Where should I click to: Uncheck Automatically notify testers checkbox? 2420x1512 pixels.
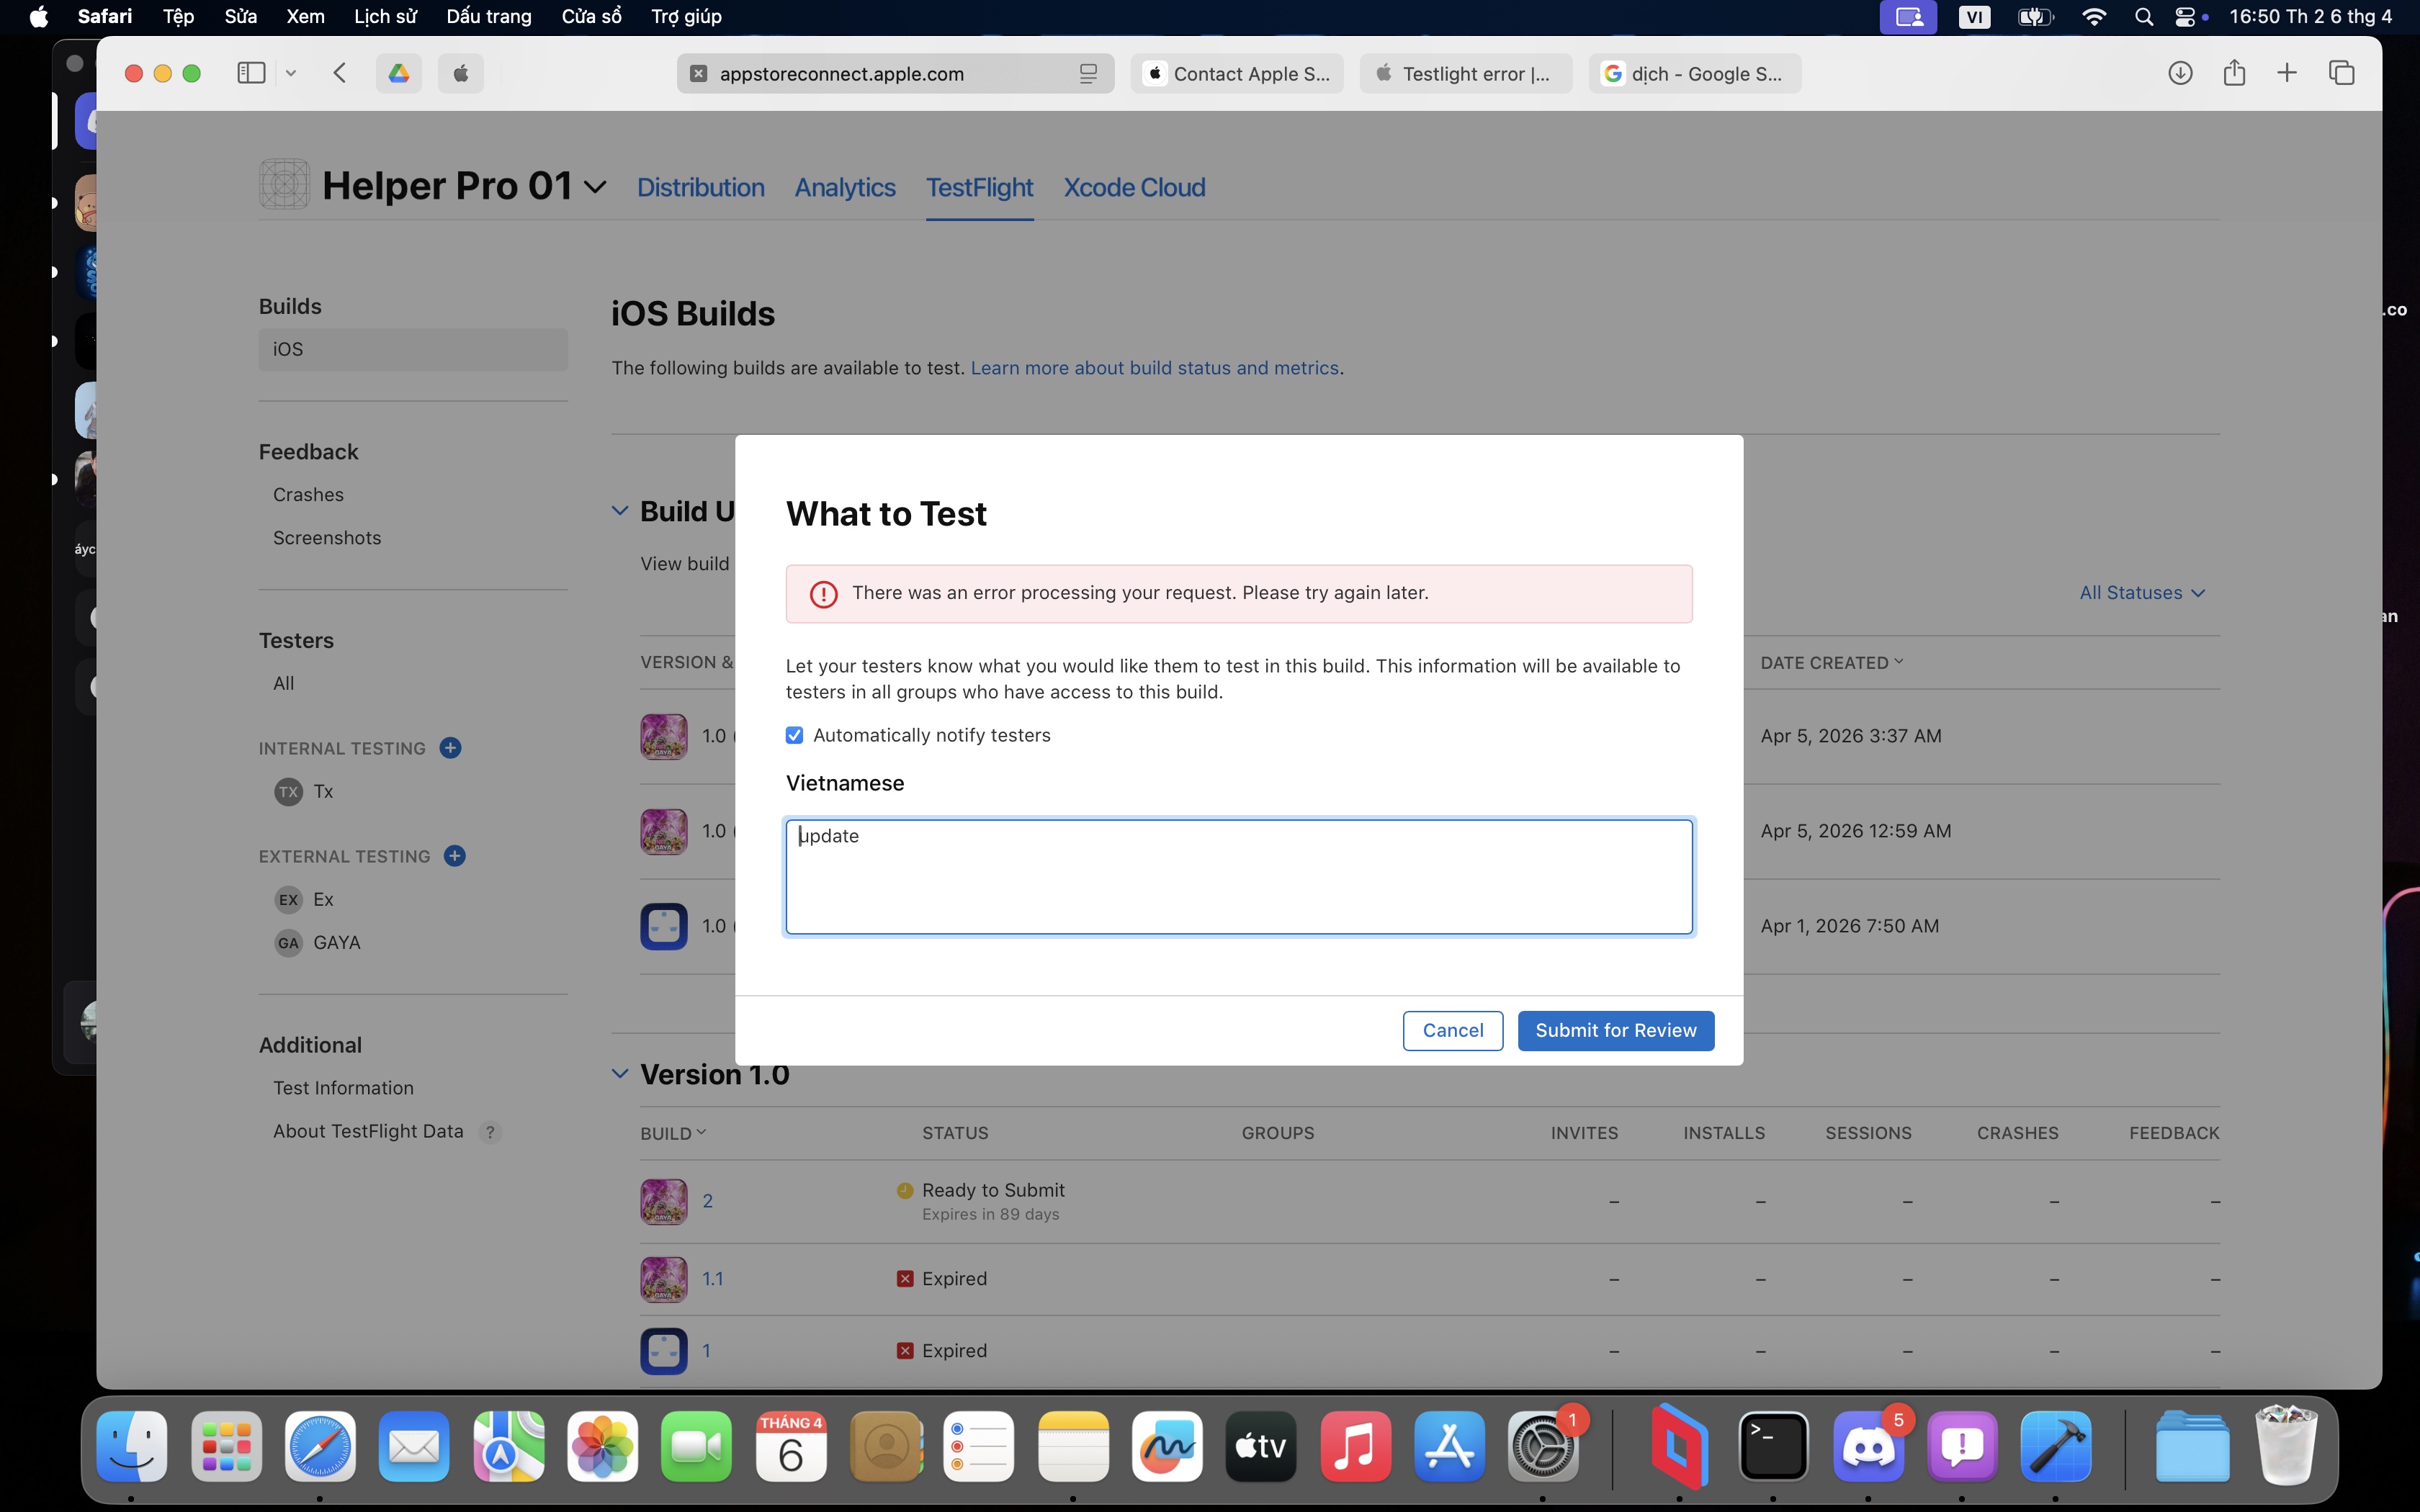pyautogui.click(x=794, y=735)
